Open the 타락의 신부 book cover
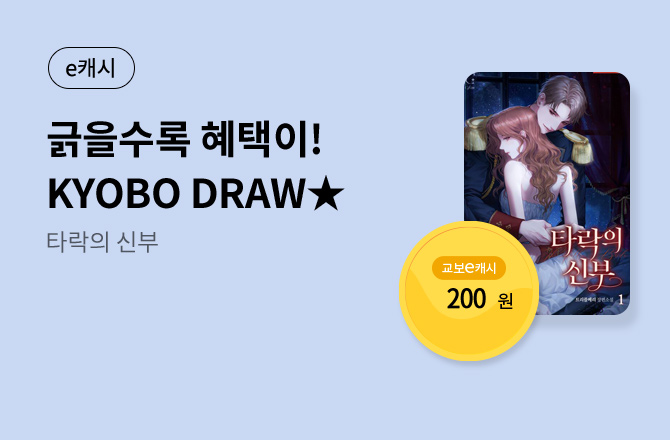 coord(547,193)
